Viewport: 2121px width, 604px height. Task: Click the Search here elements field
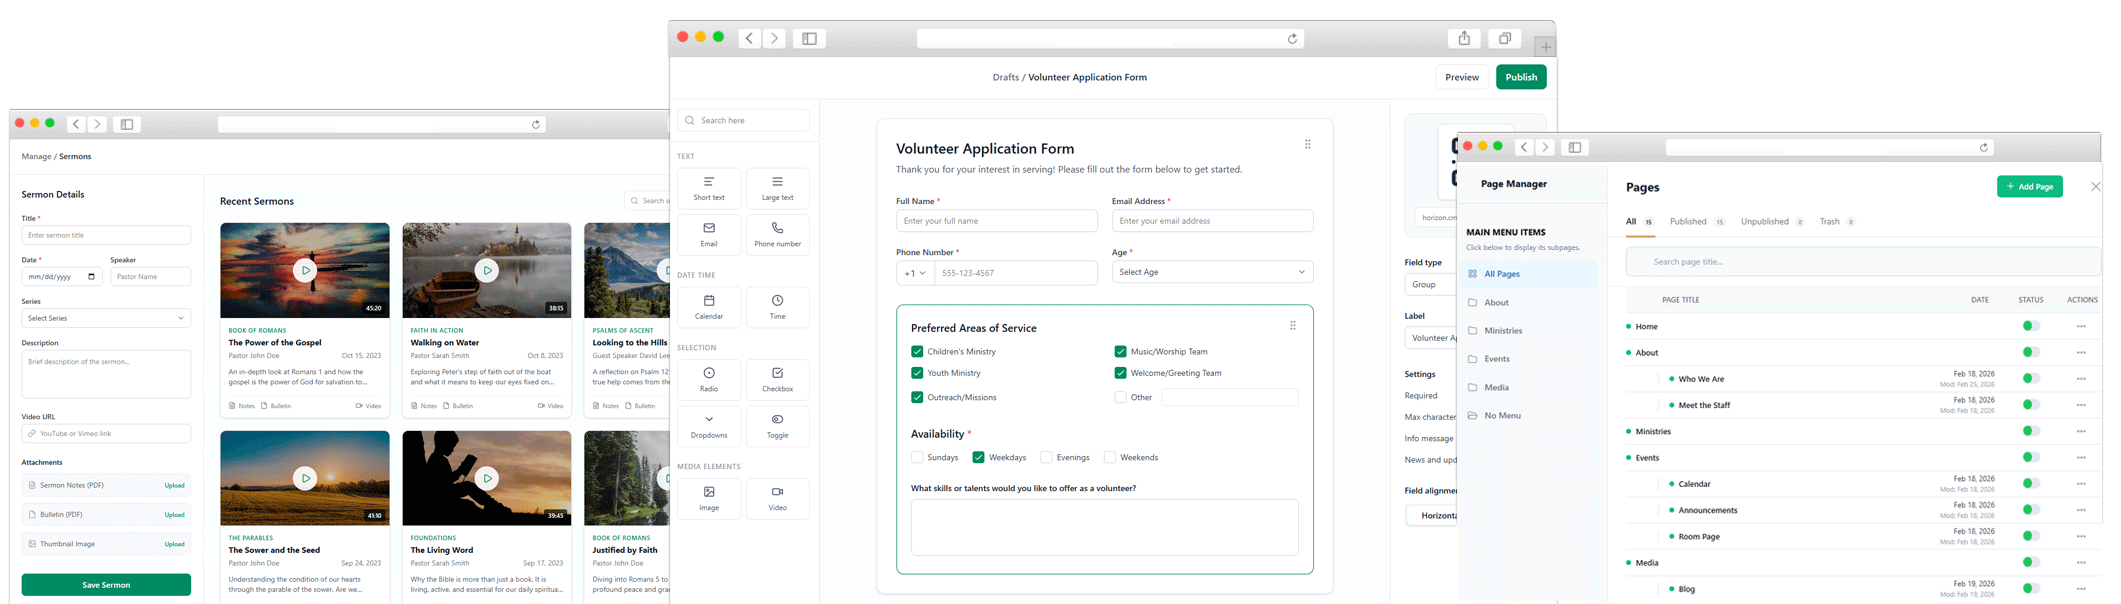click(743, 120)
